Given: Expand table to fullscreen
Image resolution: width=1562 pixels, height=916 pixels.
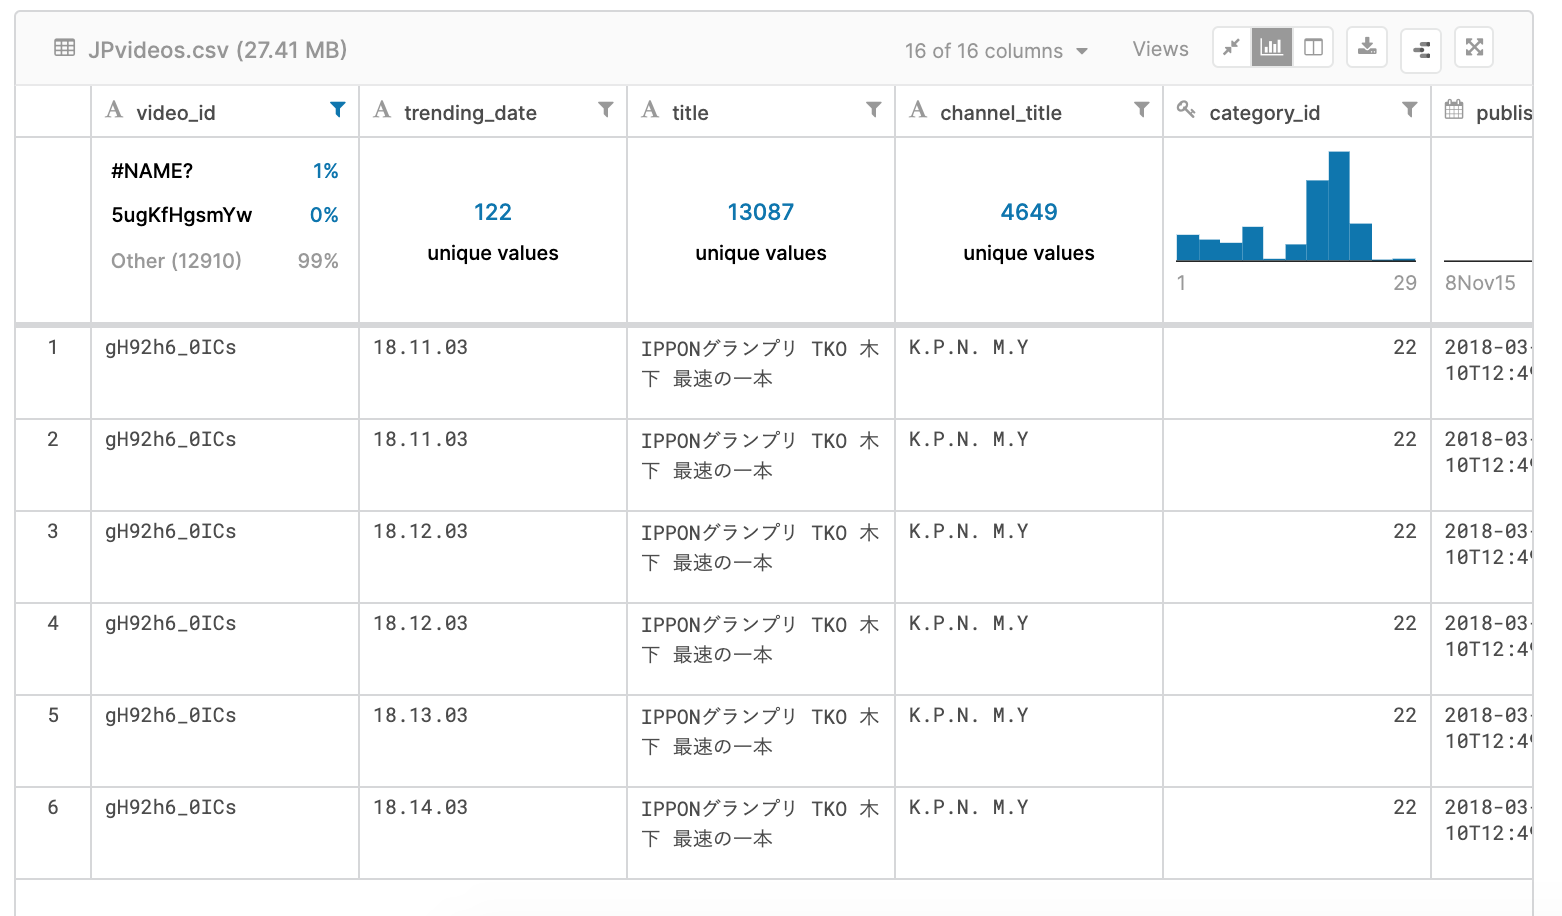Looking at the screenshot, I should tap(1474, 47).
